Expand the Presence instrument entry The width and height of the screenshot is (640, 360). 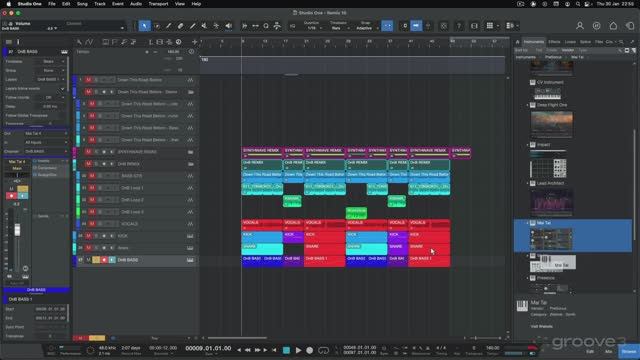(x=527, y=278)
